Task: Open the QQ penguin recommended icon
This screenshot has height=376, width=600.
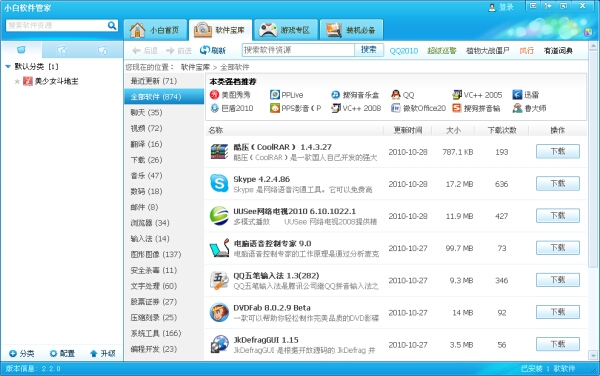Action: (396, 94)
